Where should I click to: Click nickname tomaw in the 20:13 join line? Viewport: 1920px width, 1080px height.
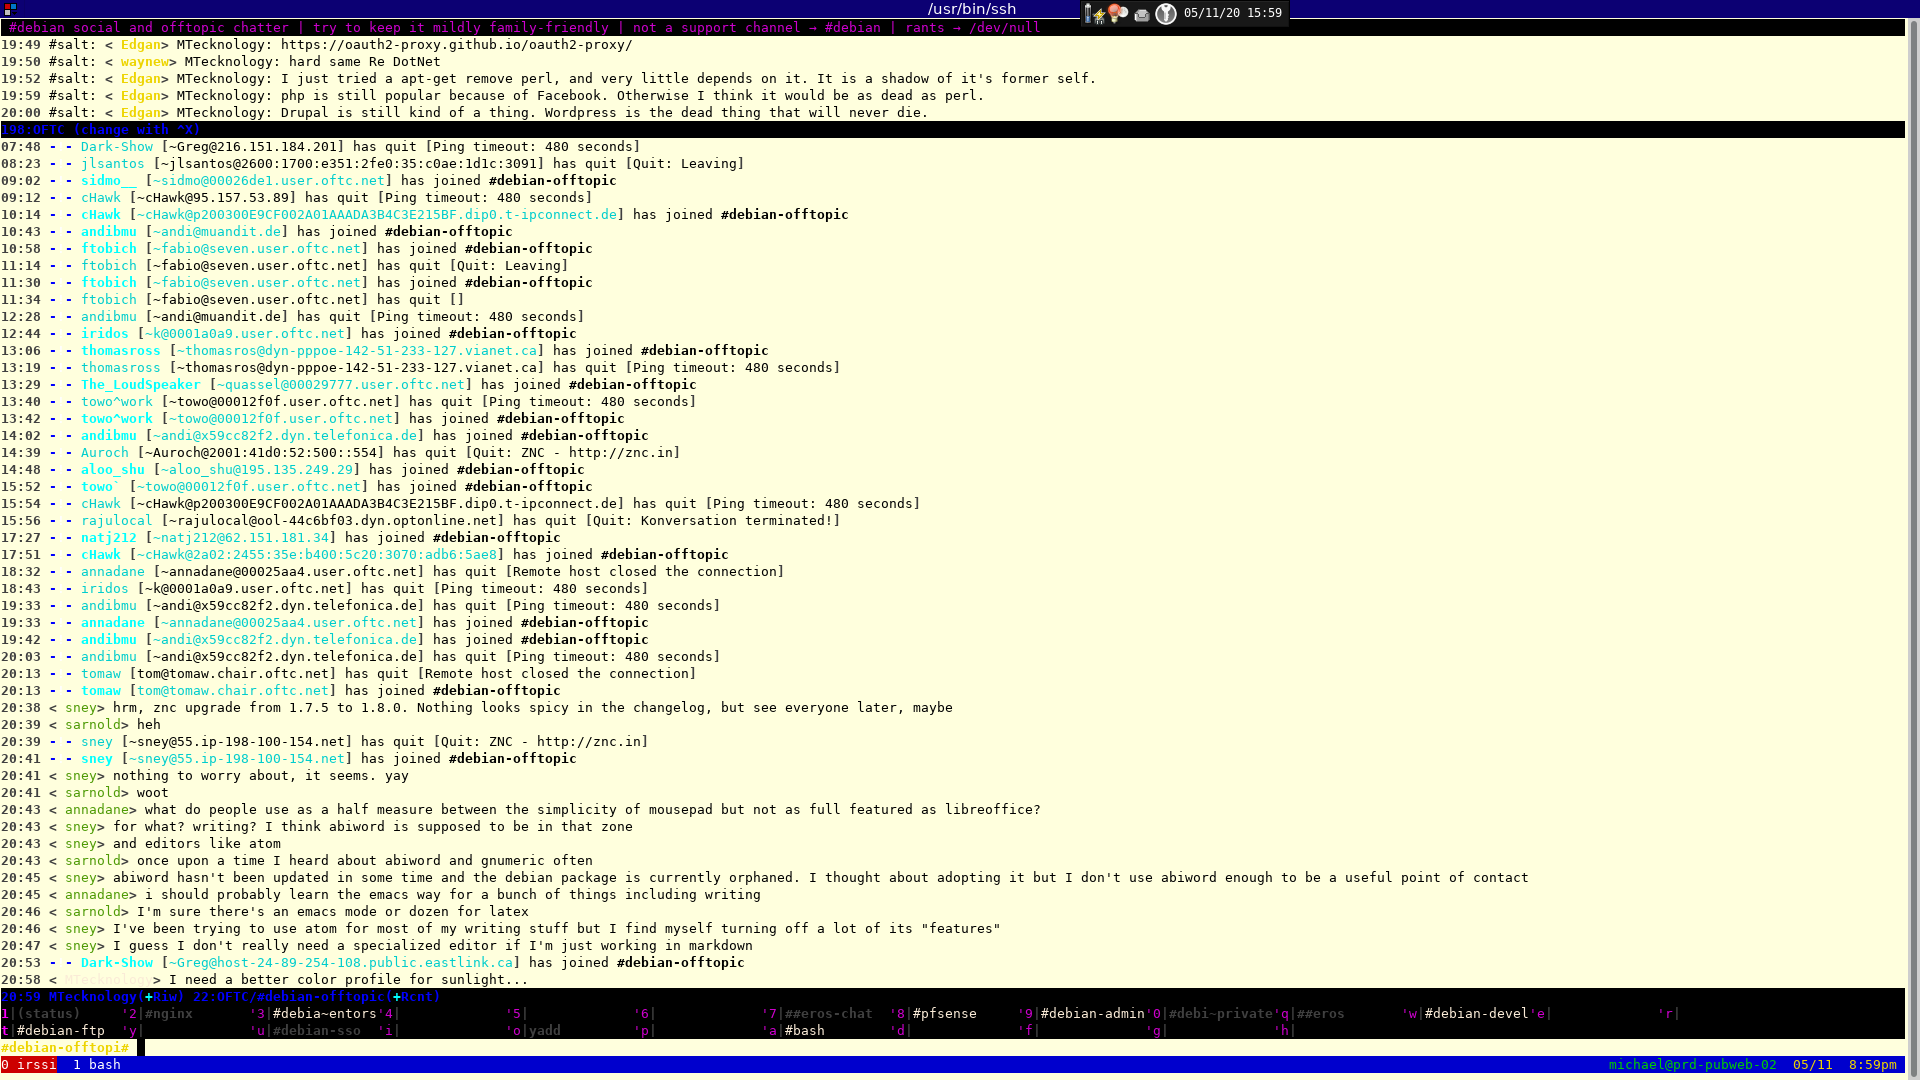point(100,691)
